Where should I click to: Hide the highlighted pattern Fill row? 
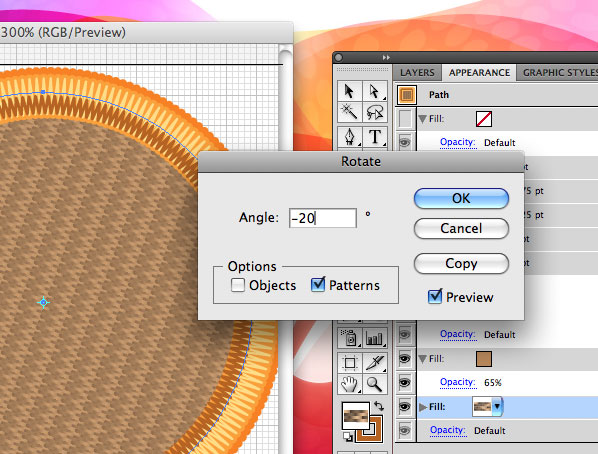pyautogui.click(x=405, y=407)
